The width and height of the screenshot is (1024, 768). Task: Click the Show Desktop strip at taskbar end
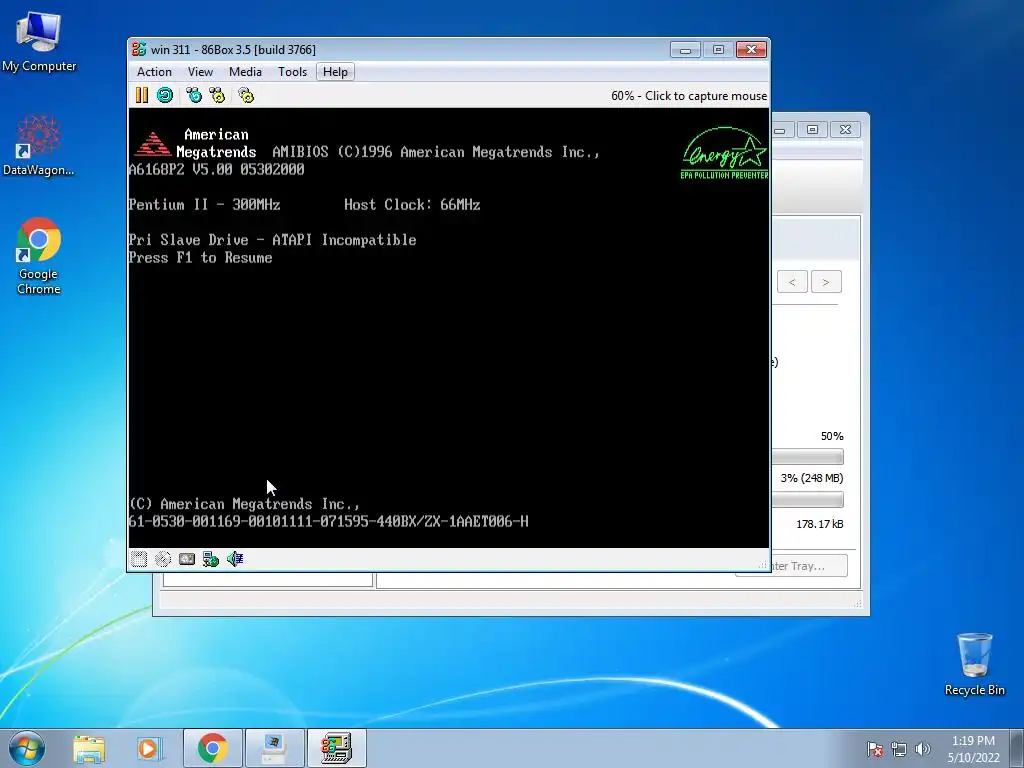tap(1017, 749)
